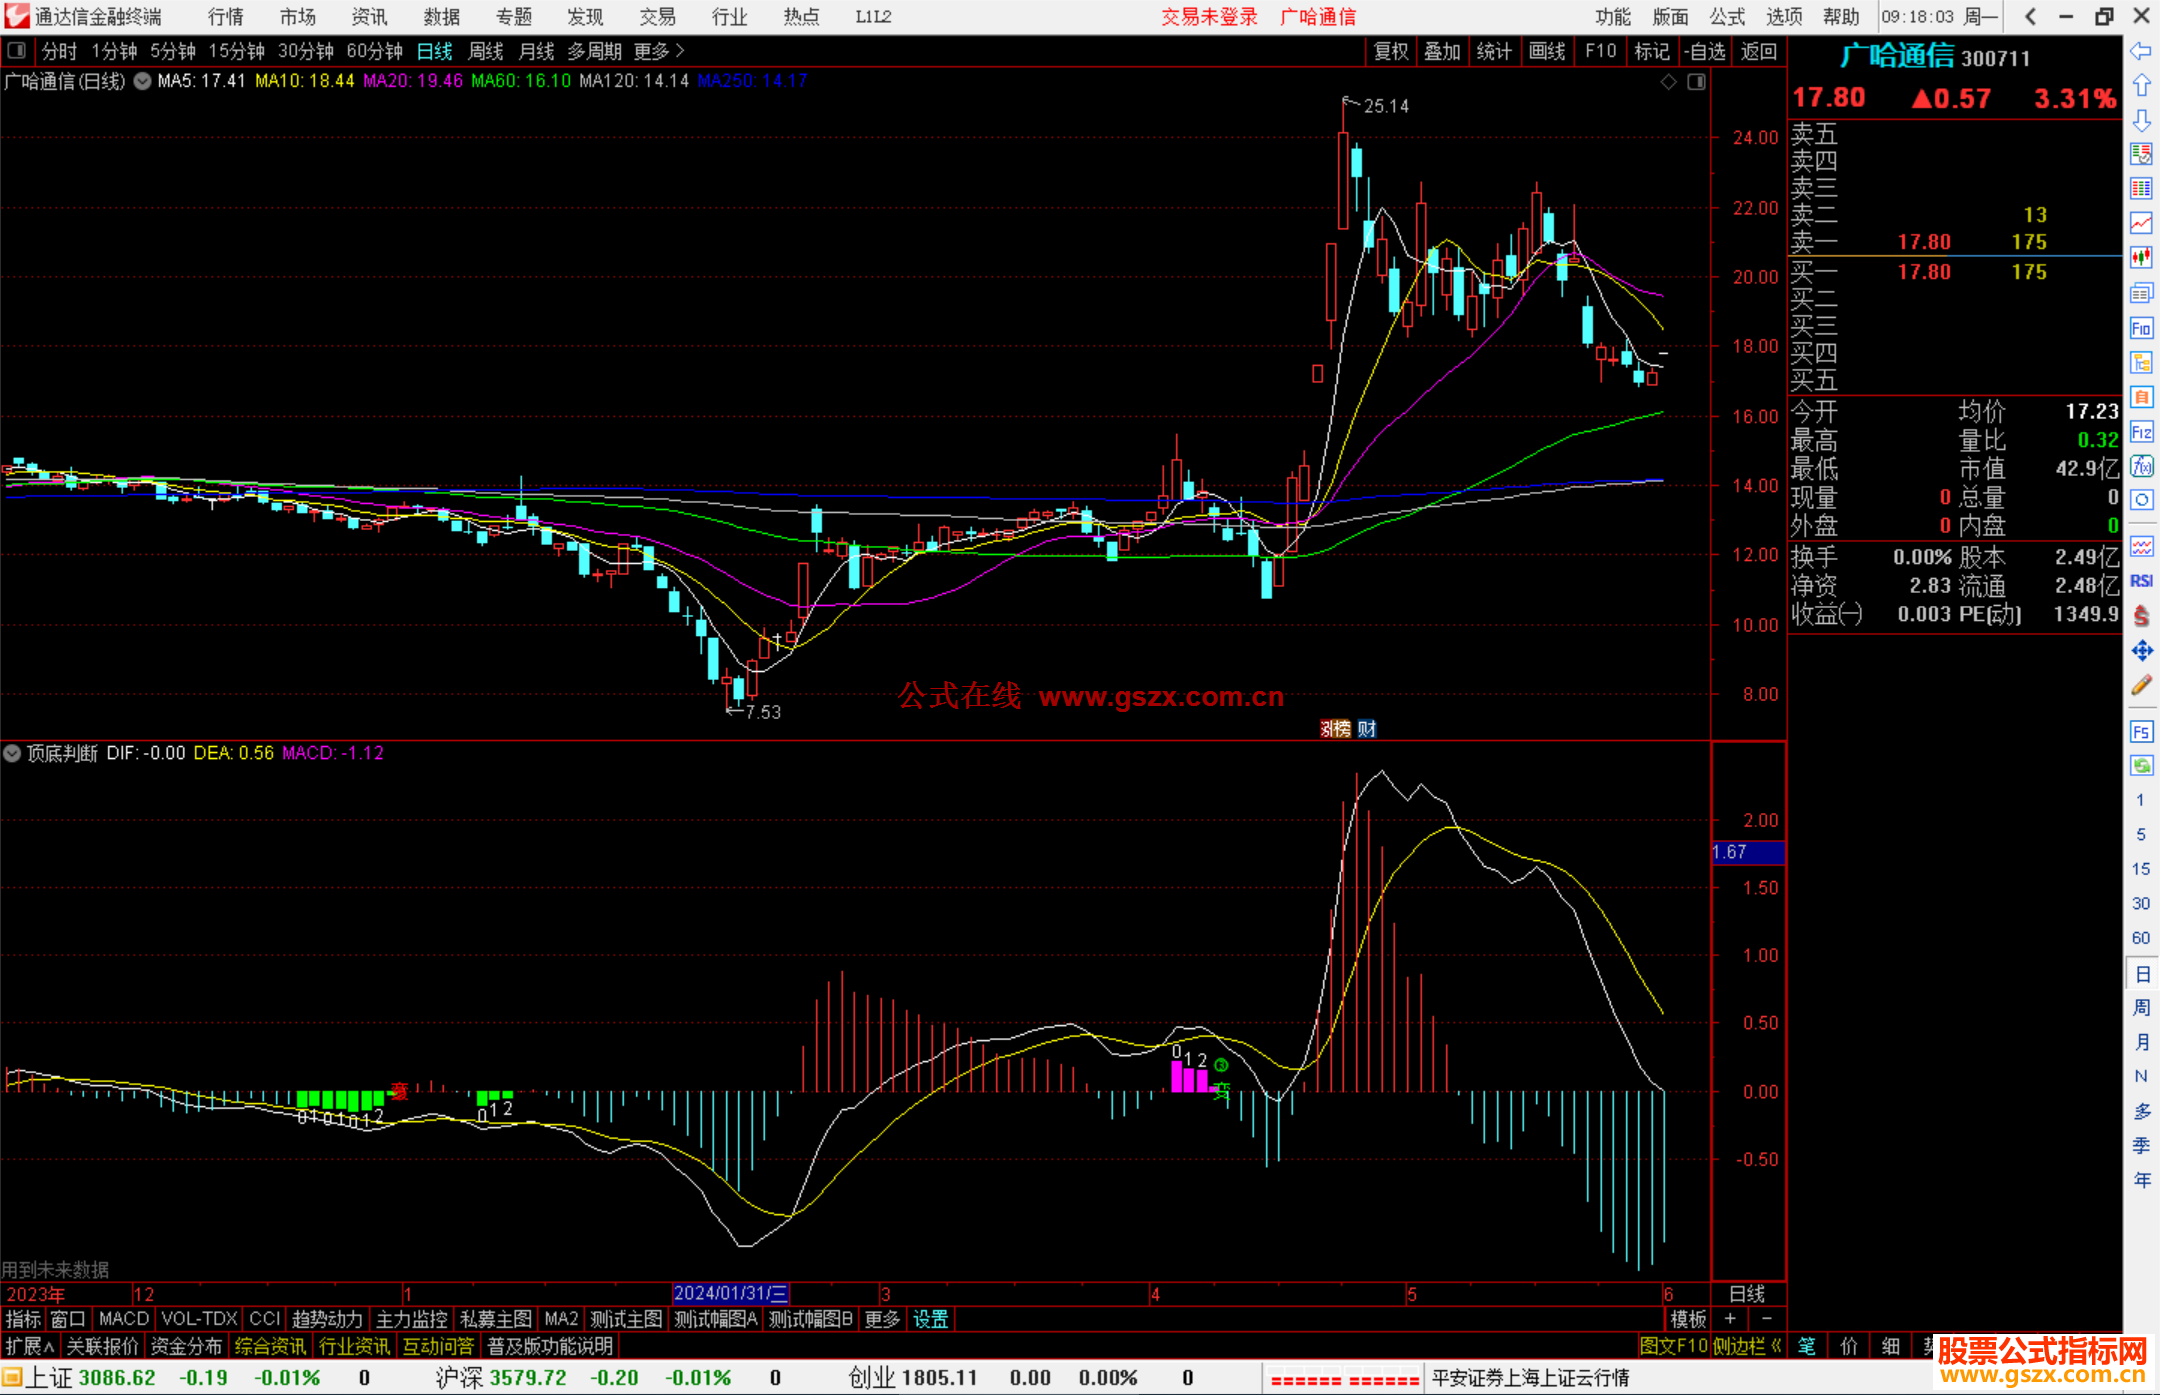Image resolution: width=2160 pixels, height=1395 pixels.
Task: Expand the 扩展 panel at bottom left
Action: [29, 1346]
